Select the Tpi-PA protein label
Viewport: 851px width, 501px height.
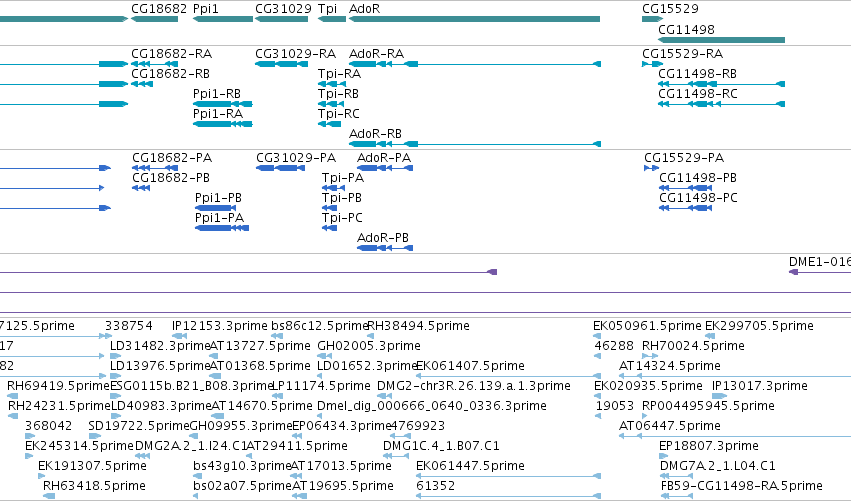point(342,177)
